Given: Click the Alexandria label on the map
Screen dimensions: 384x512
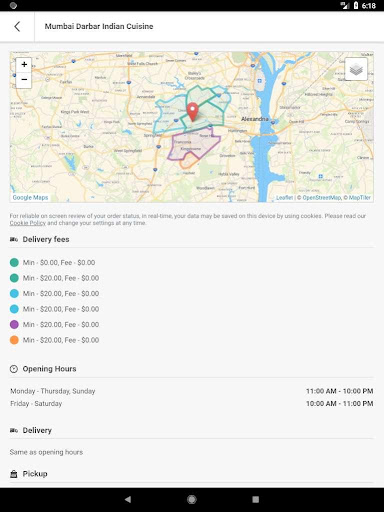Looking at the screenshot, I should 255,119.
